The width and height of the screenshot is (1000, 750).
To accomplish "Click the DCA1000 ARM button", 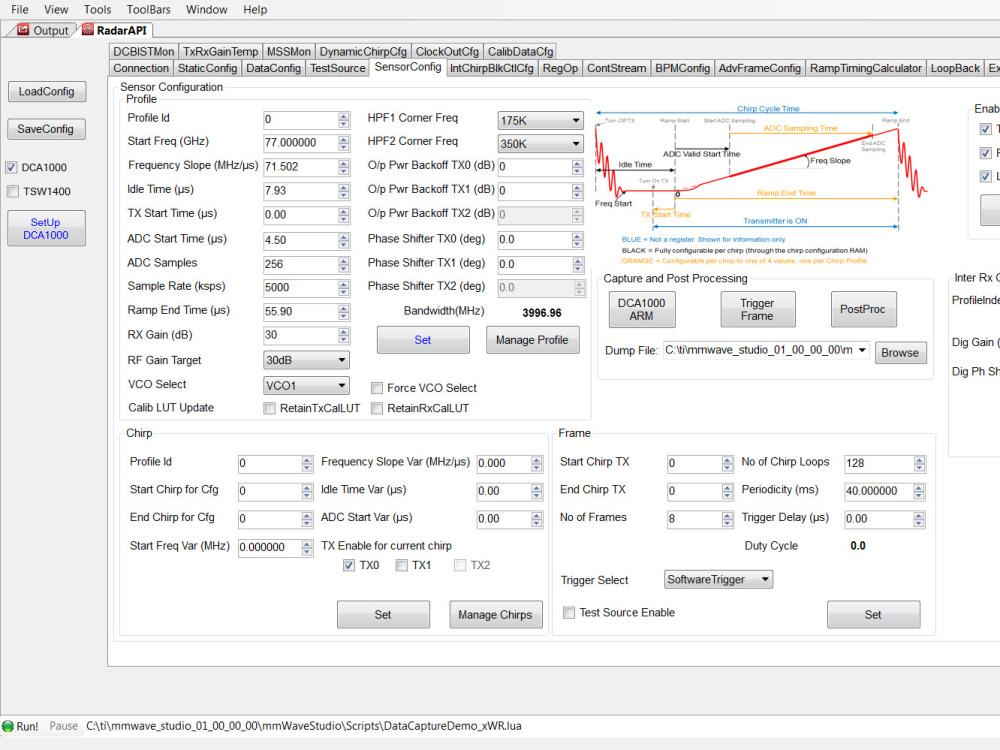I will 641,309.
